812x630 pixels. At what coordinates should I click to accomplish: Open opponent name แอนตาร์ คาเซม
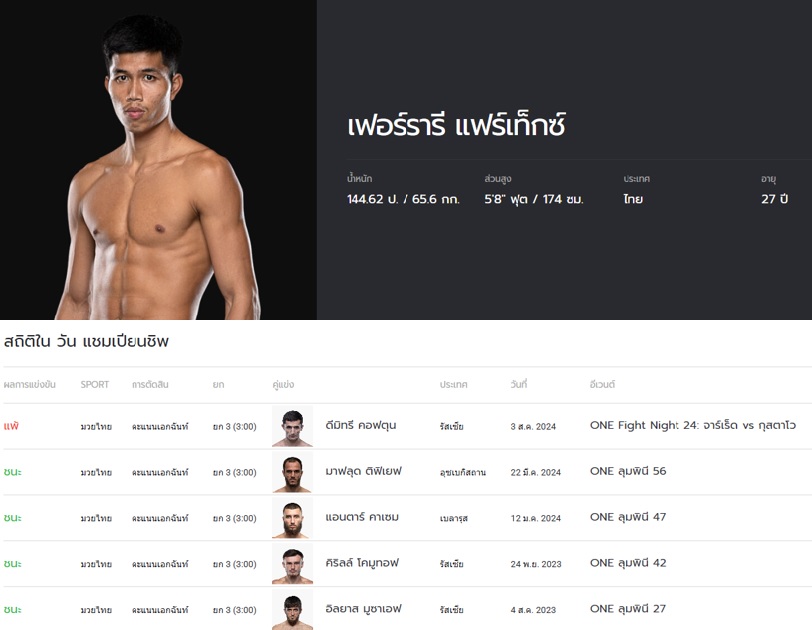pyautogui.click(x=362, y=517)
